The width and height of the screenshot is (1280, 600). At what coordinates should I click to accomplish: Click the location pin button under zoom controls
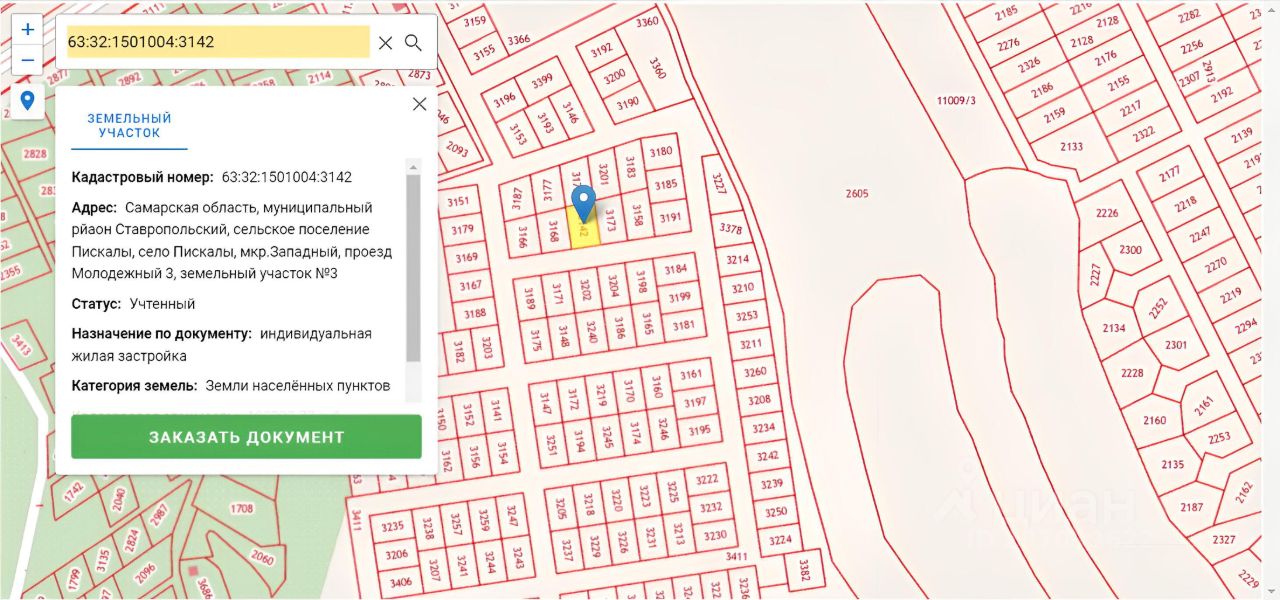(27, 101)
